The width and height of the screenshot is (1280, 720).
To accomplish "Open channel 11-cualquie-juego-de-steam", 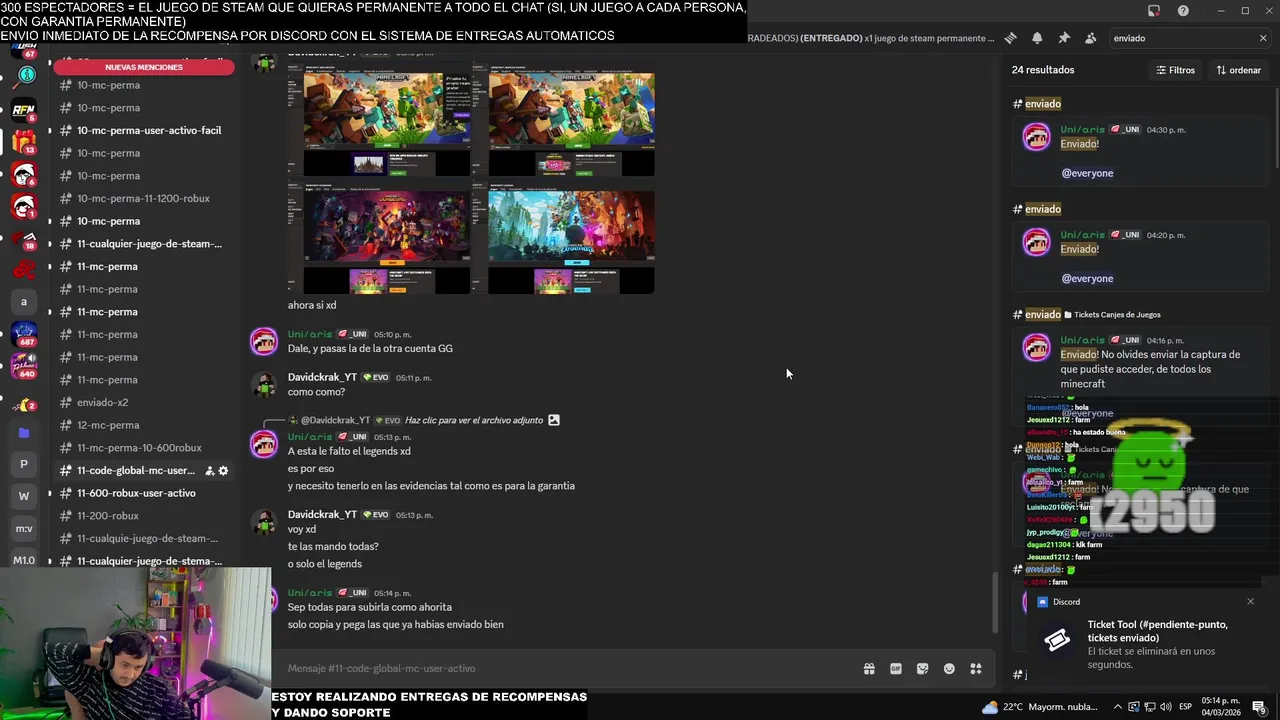I will [143, 538].
